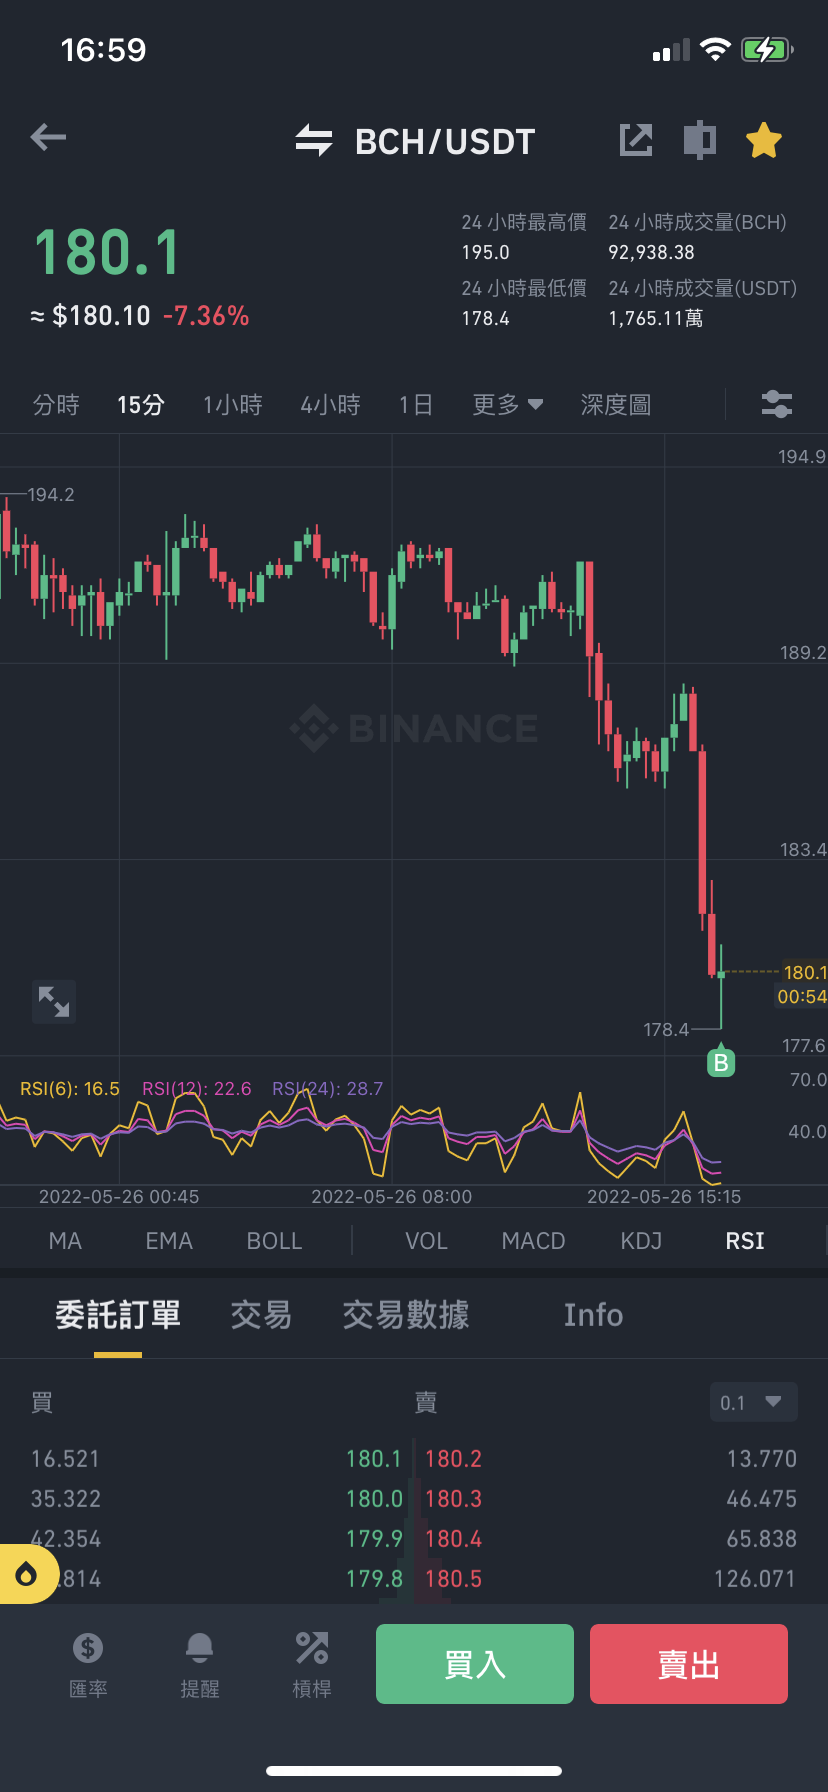The width and height of the screenshot is (828, 1792).
Task: Select ask price 180.2 in order book
Action: click(x=454, y=1459)
